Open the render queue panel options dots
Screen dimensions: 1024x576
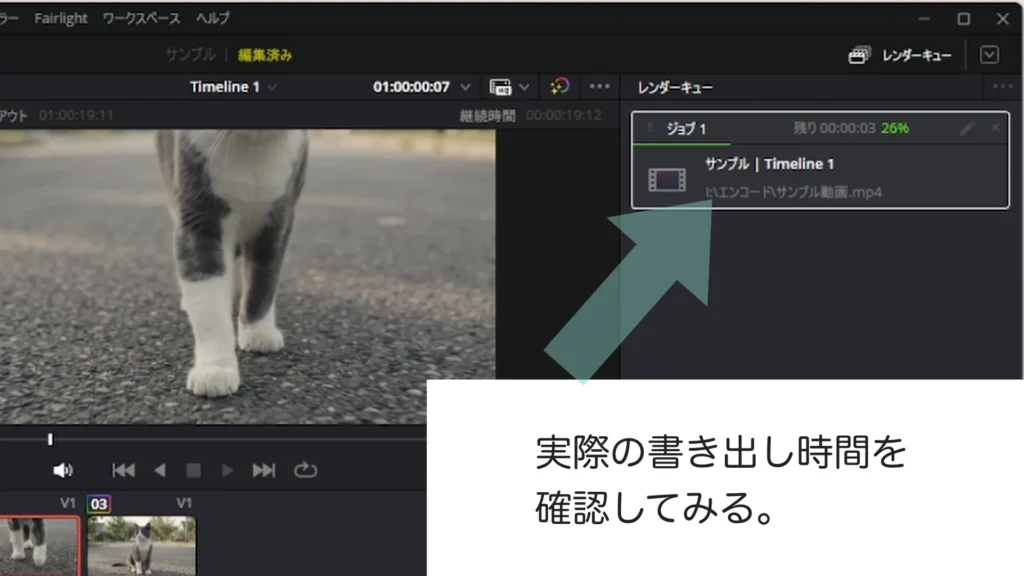(x=1002, y=86)
